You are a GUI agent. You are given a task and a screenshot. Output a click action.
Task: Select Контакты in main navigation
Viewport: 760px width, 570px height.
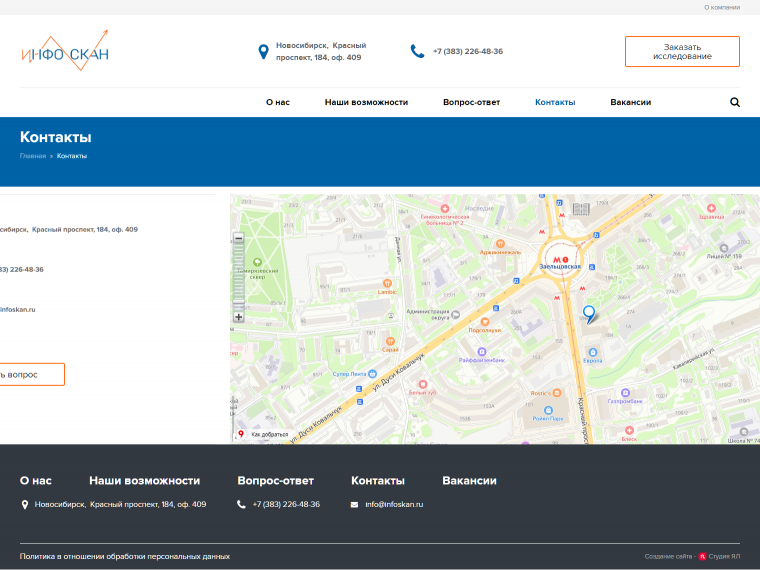(555, 102)
